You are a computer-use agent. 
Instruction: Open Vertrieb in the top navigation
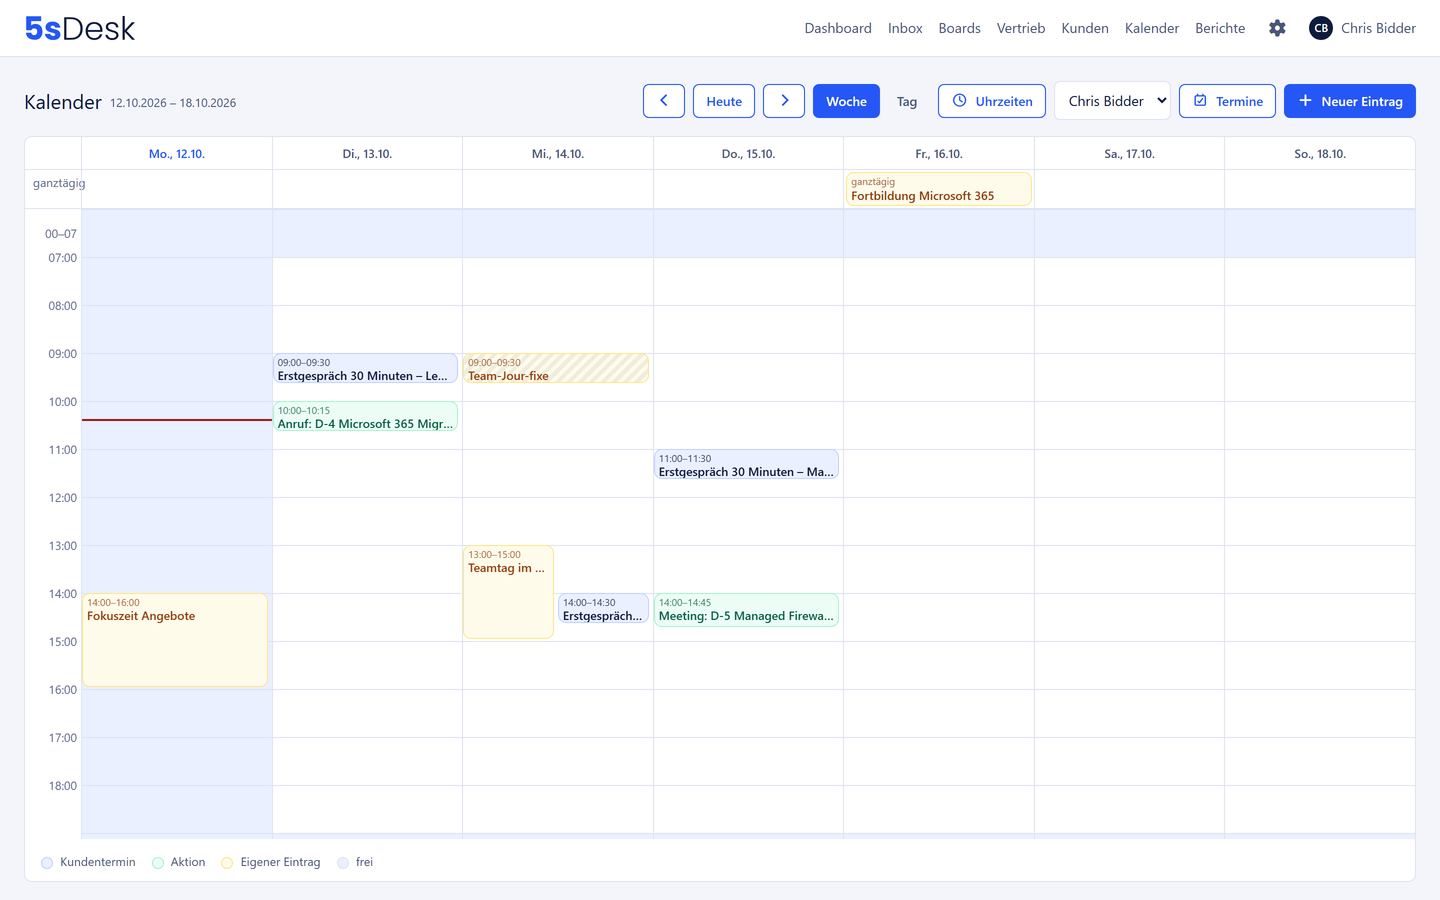[x=1021, y=28]
